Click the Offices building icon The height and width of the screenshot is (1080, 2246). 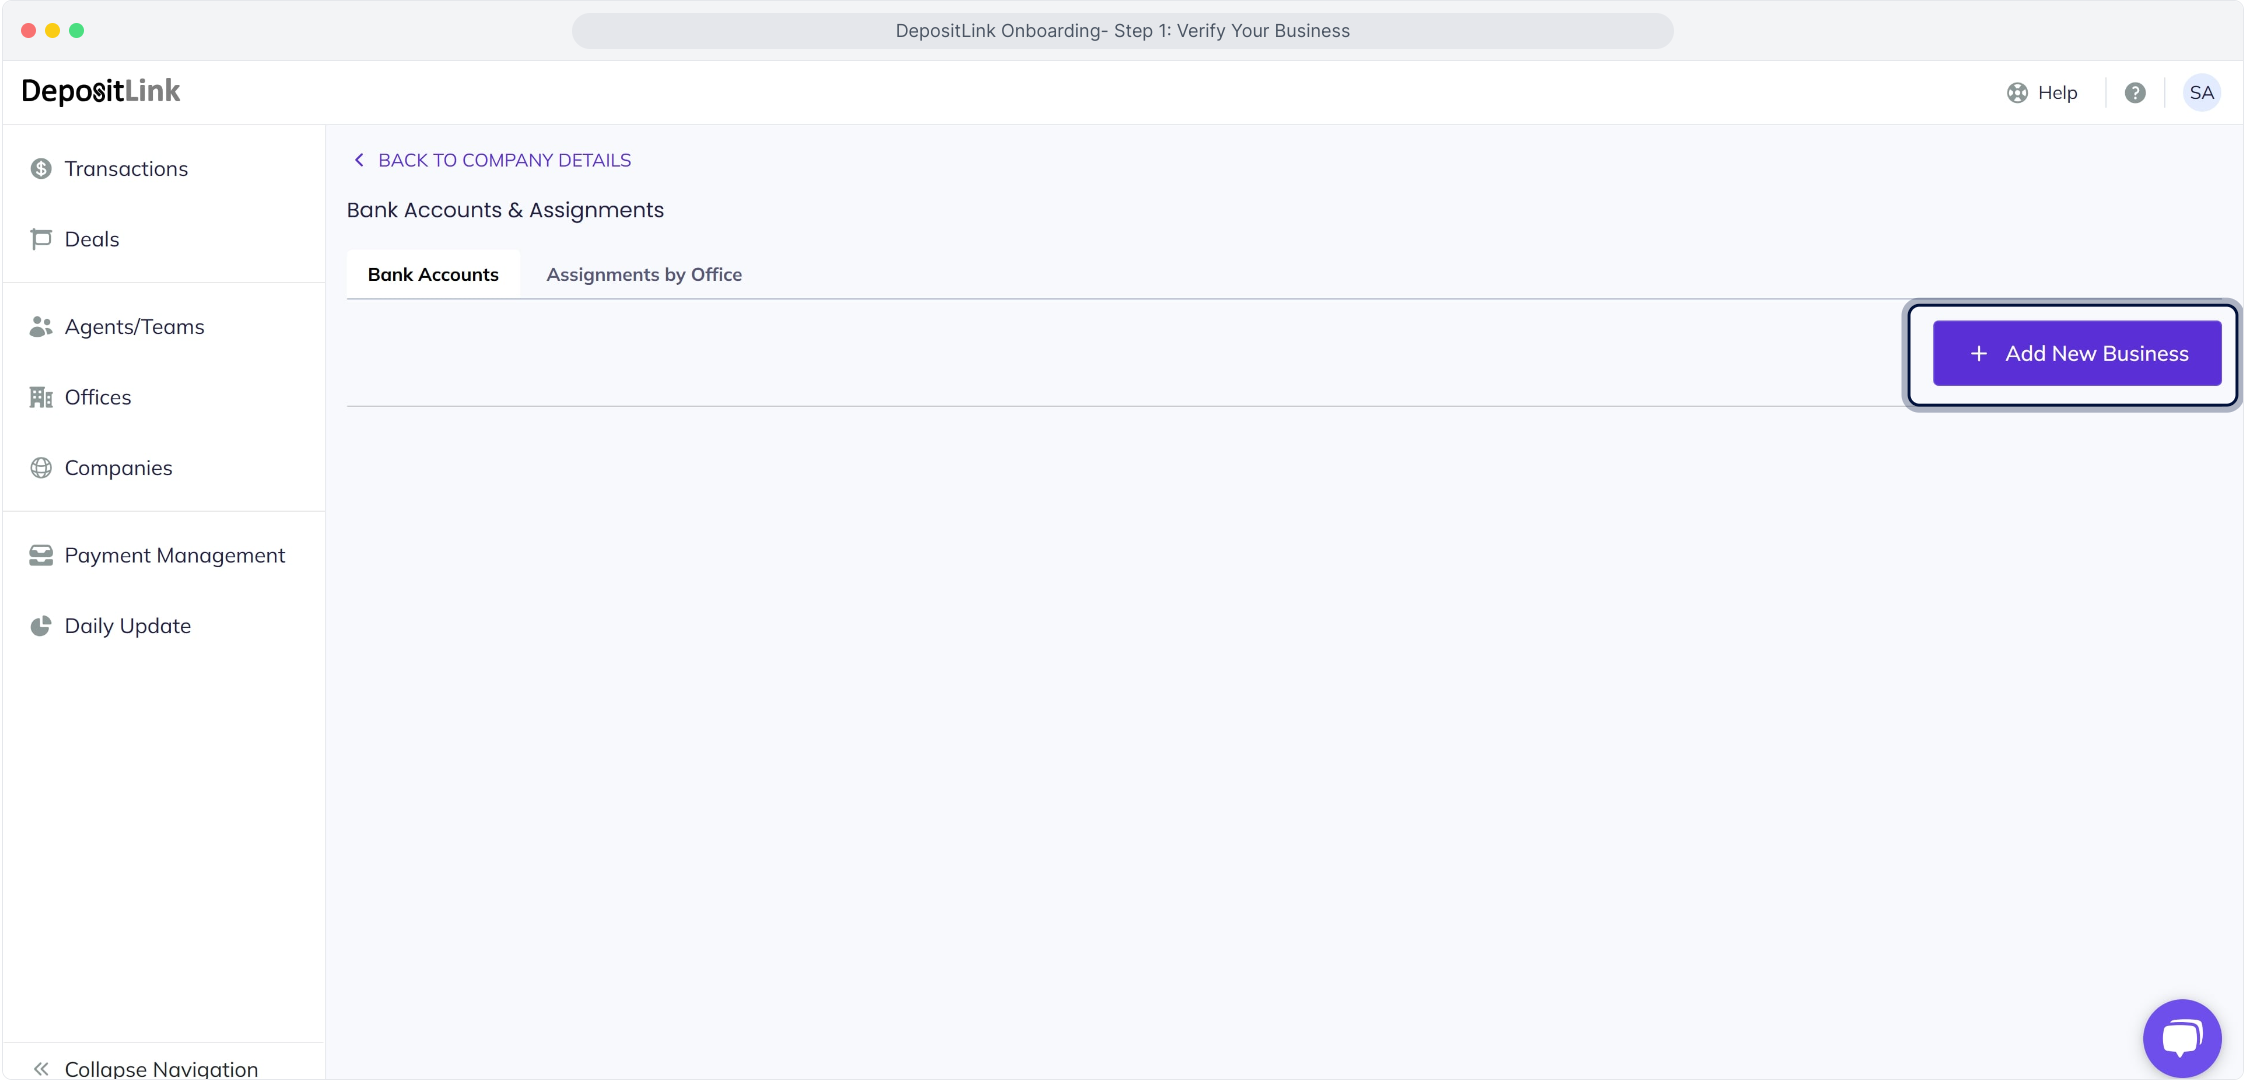(x=41, y=397)
